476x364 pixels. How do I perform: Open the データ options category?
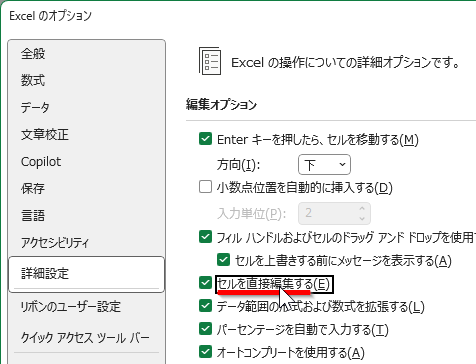(87, 108)
